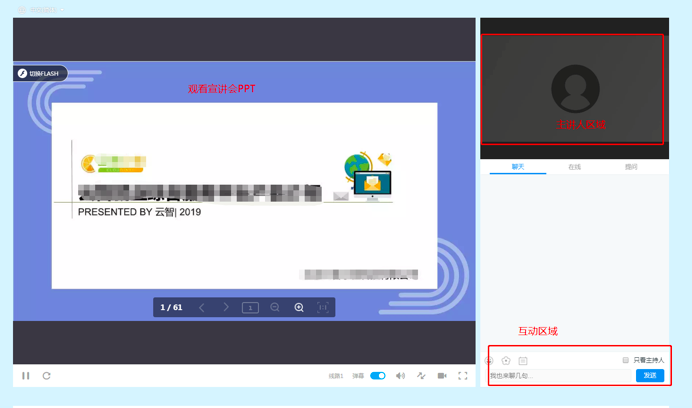This screenshot has height=408, width=692.
Task: Click the slide page number box
Action: [250, 308]
